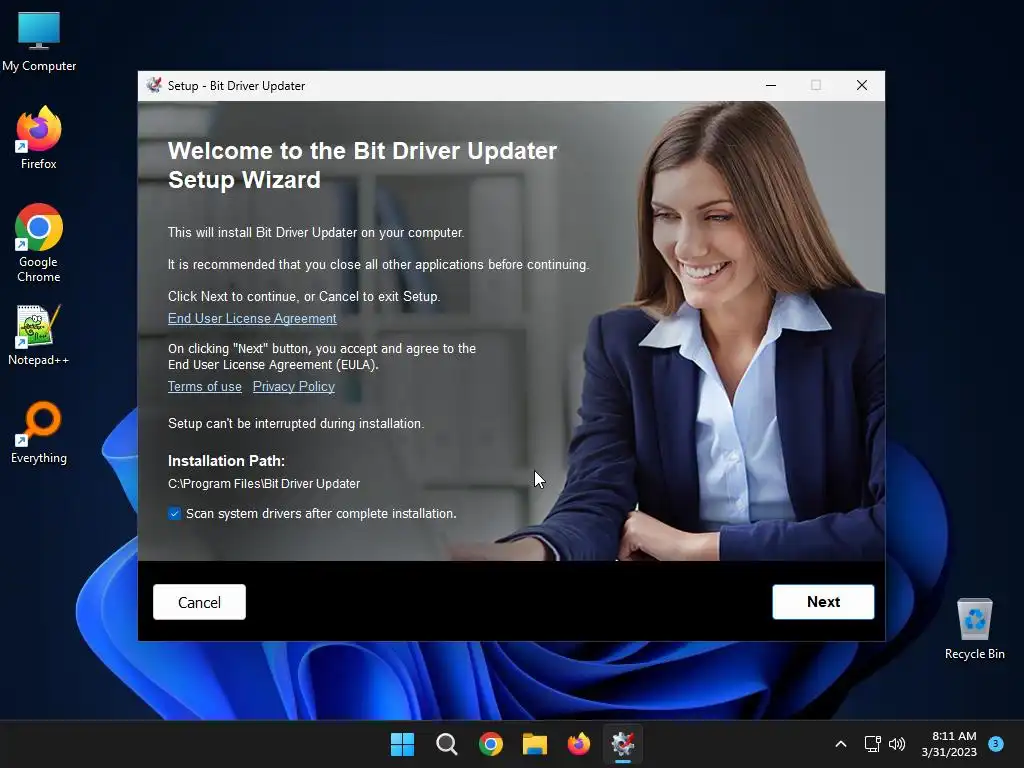Click the Bit Driver Updater setup taskbar icon
This screenshot has width=1024, height=768.
coord(623,744)
